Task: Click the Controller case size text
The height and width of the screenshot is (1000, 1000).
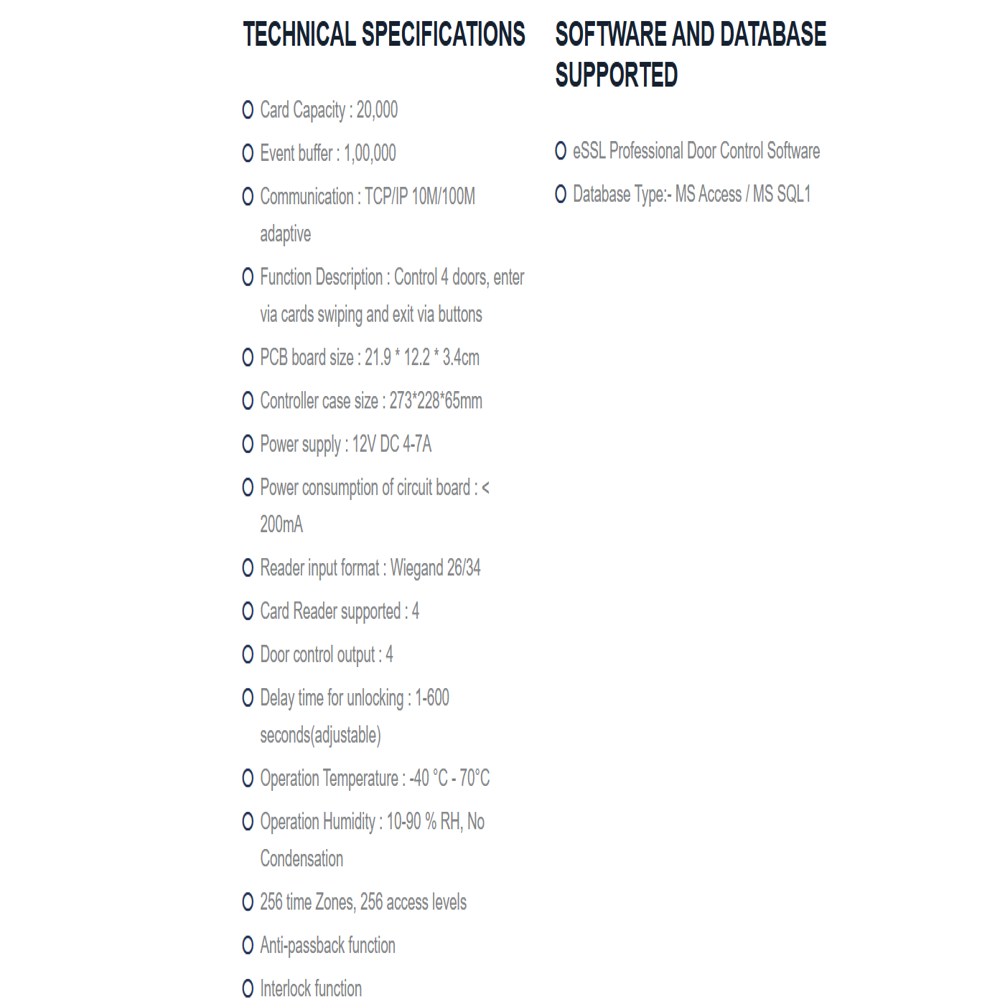Action: [371, 401]
